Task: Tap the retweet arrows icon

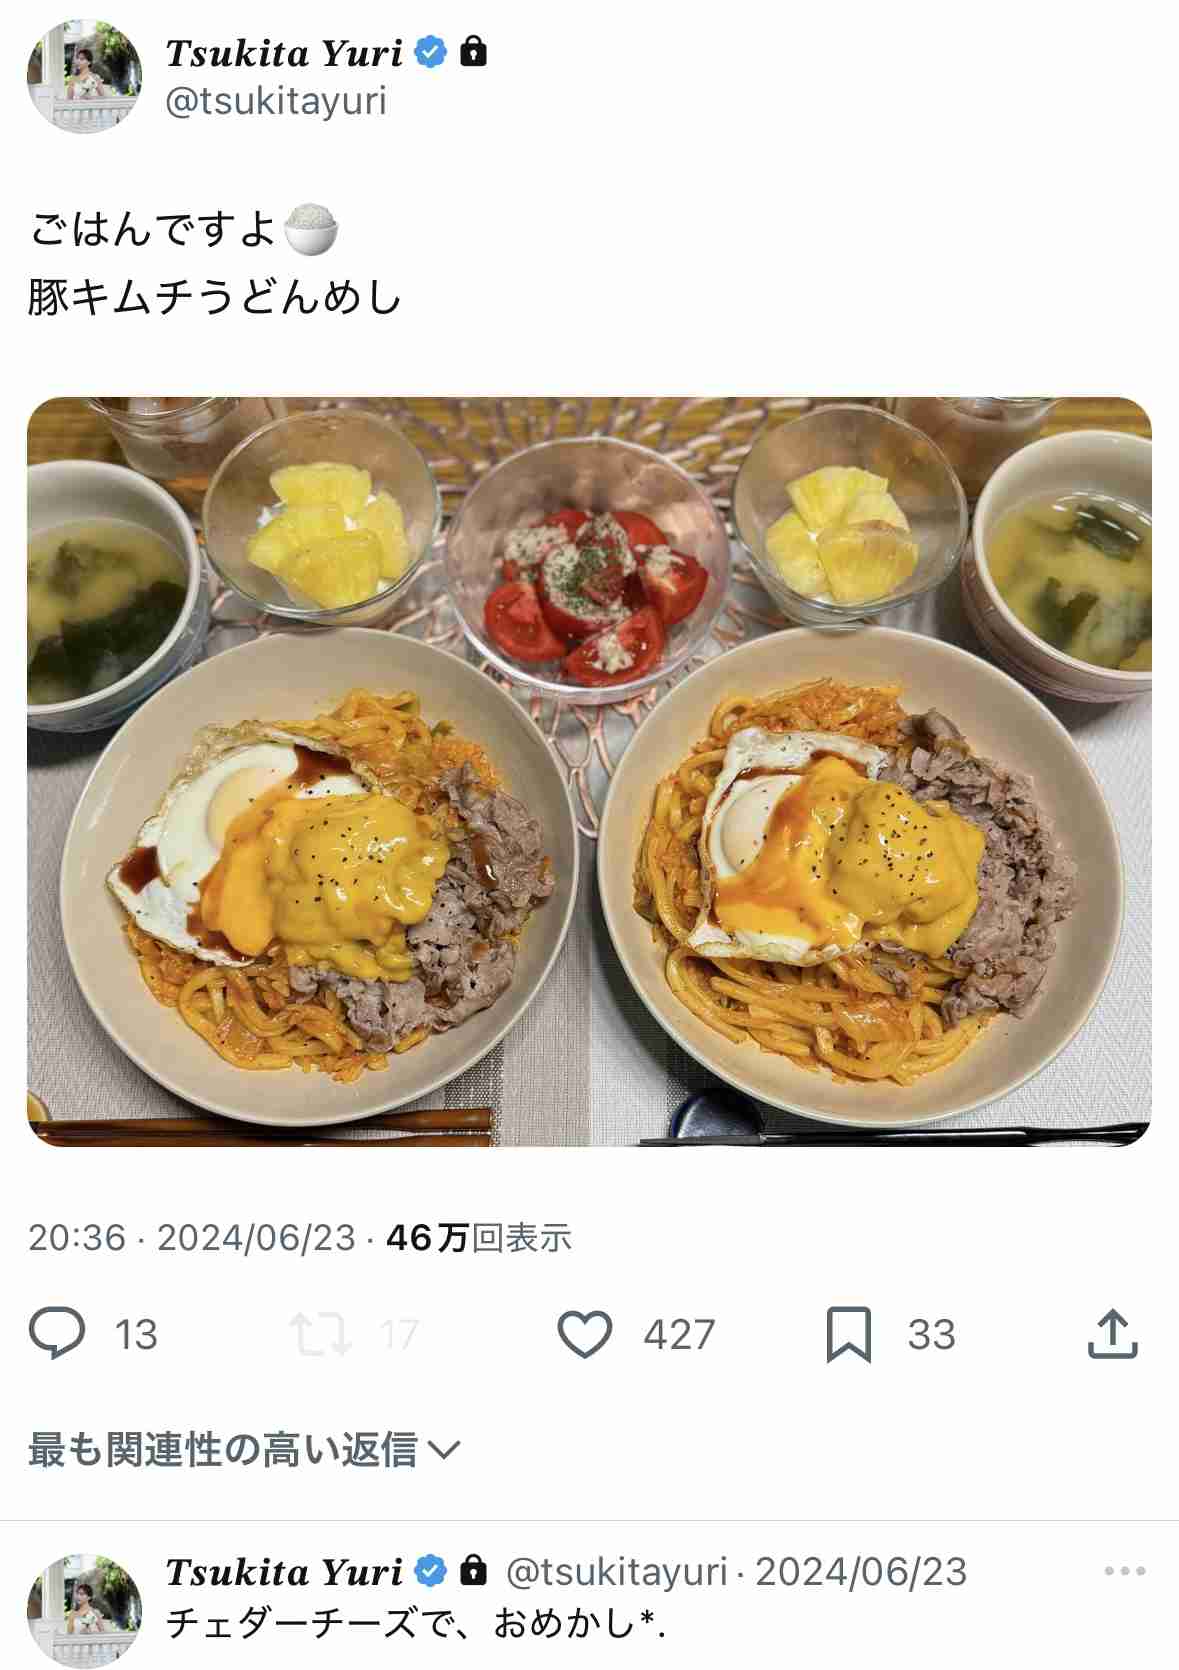Action: point(320,1334)
